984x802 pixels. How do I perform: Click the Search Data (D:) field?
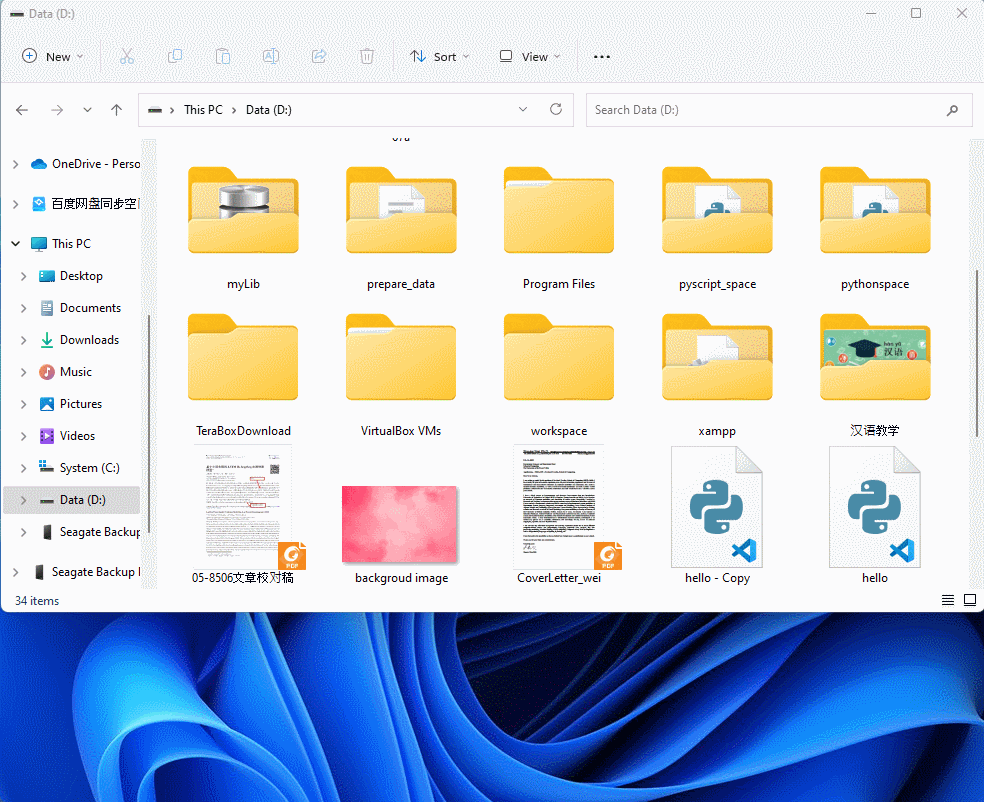point(760,110)
